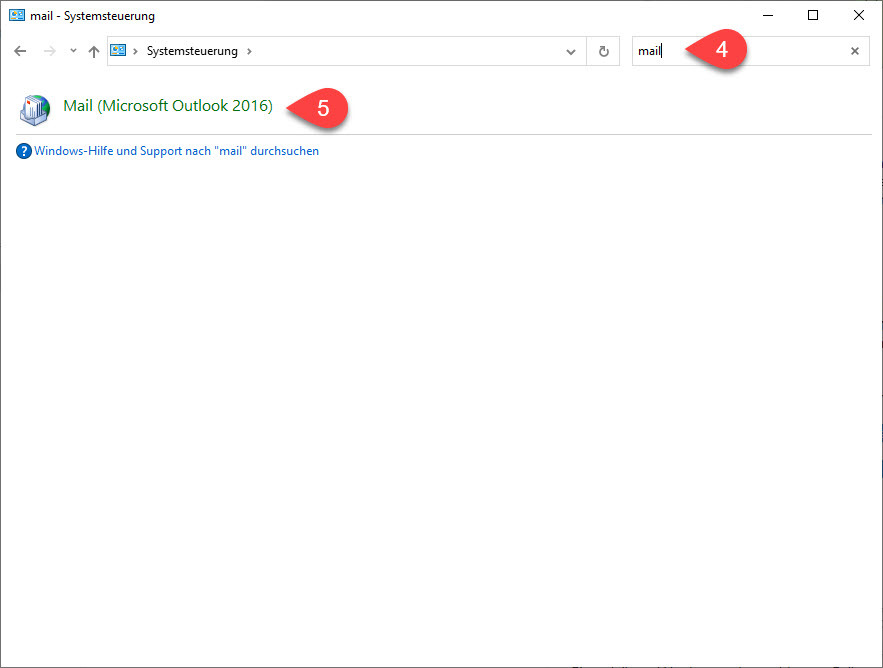
Task: Click the blue help question mark icon
Action: 24,151
